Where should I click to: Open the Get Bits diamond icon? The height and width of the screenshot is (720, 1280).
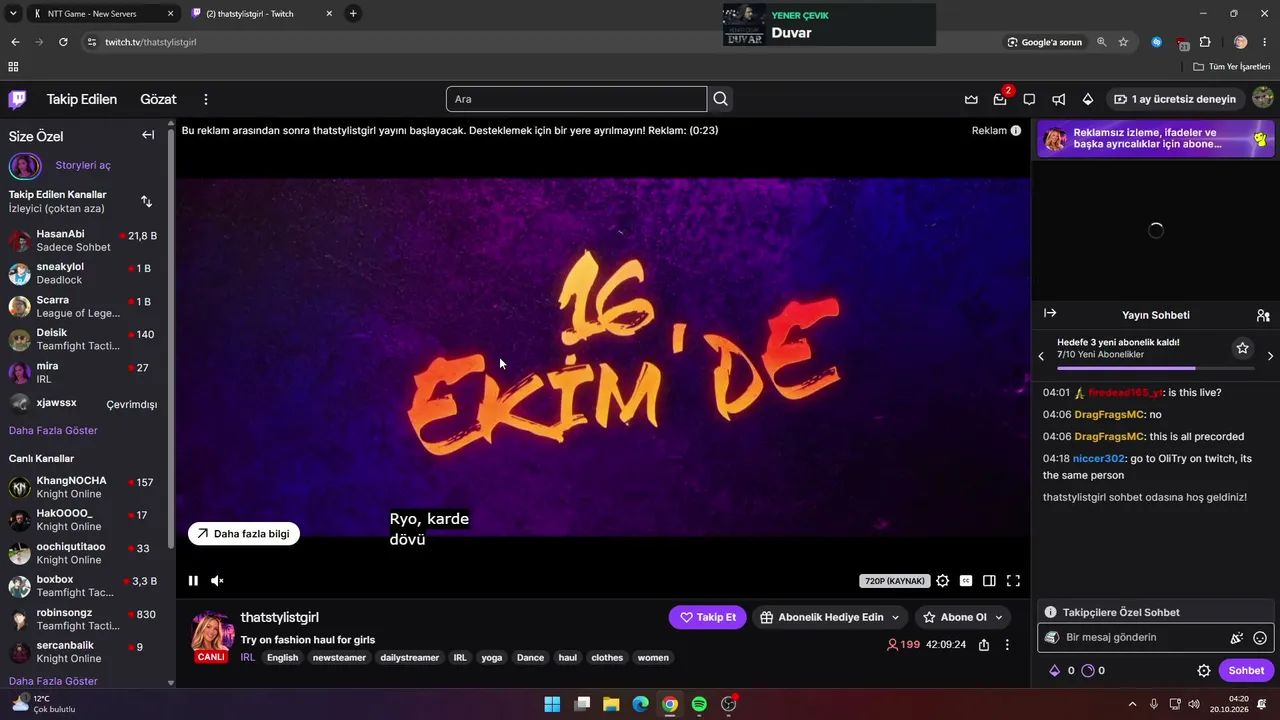click(x=1088, y=99)
